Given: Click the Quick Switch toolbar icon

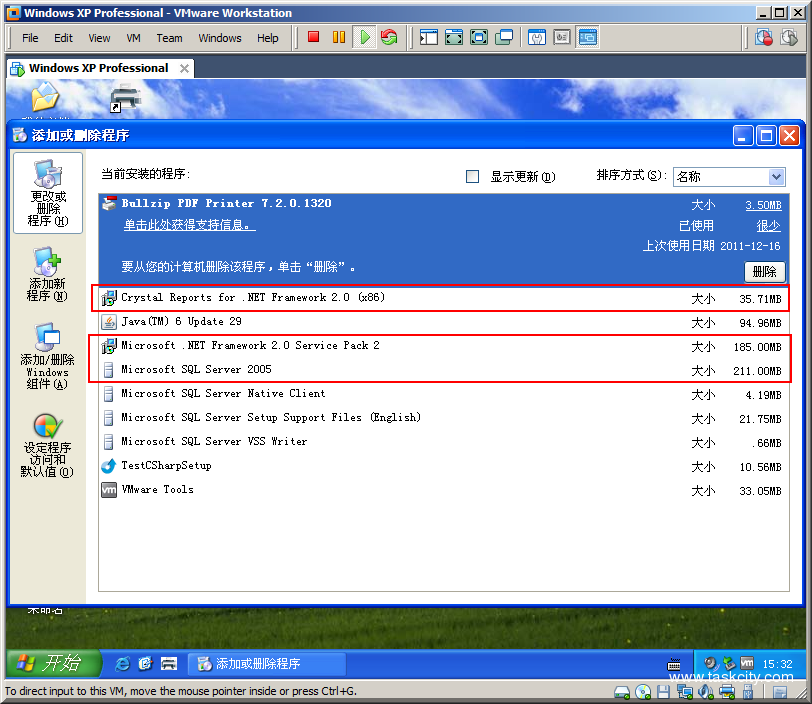Looking at the screenshot, I should point(454,37).
